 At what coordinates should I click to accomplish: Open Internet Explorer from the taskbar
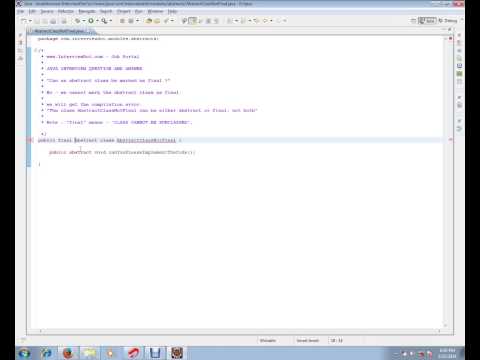point(46,353)
